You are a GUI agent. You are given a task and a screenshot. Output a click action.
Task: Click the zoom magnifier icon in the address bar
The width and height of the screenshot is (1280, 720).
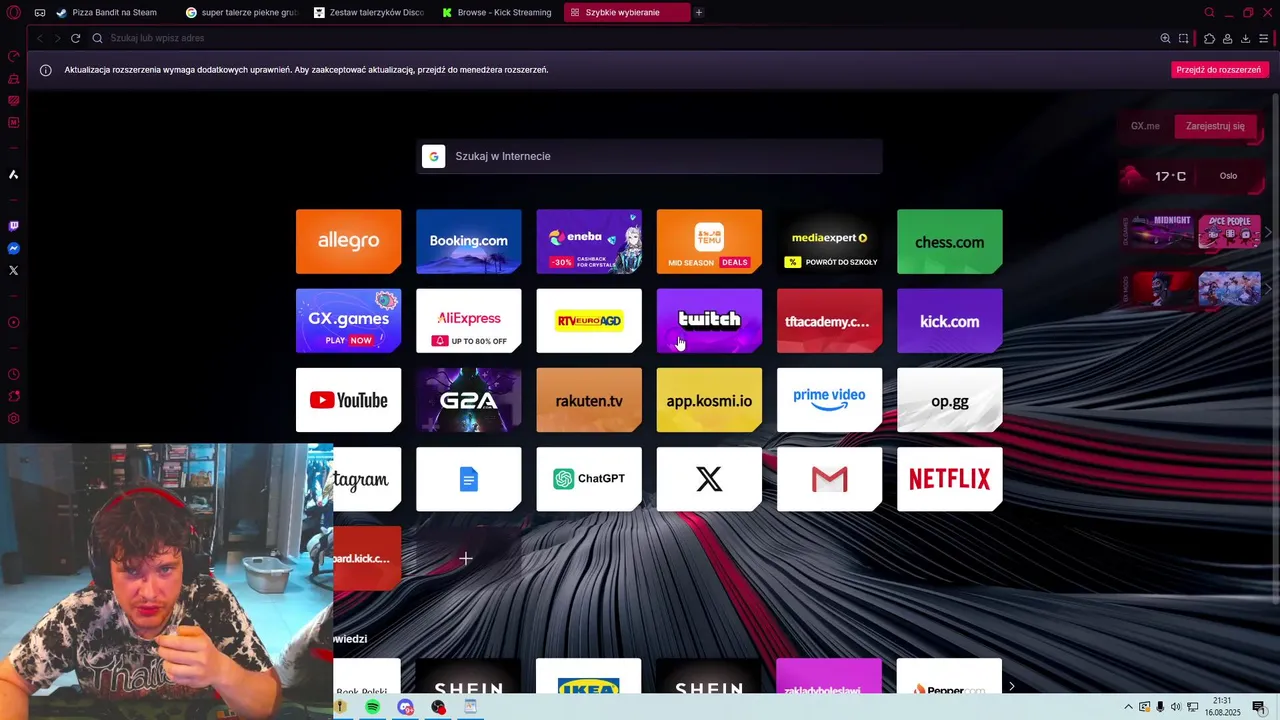coord(1165,38)
